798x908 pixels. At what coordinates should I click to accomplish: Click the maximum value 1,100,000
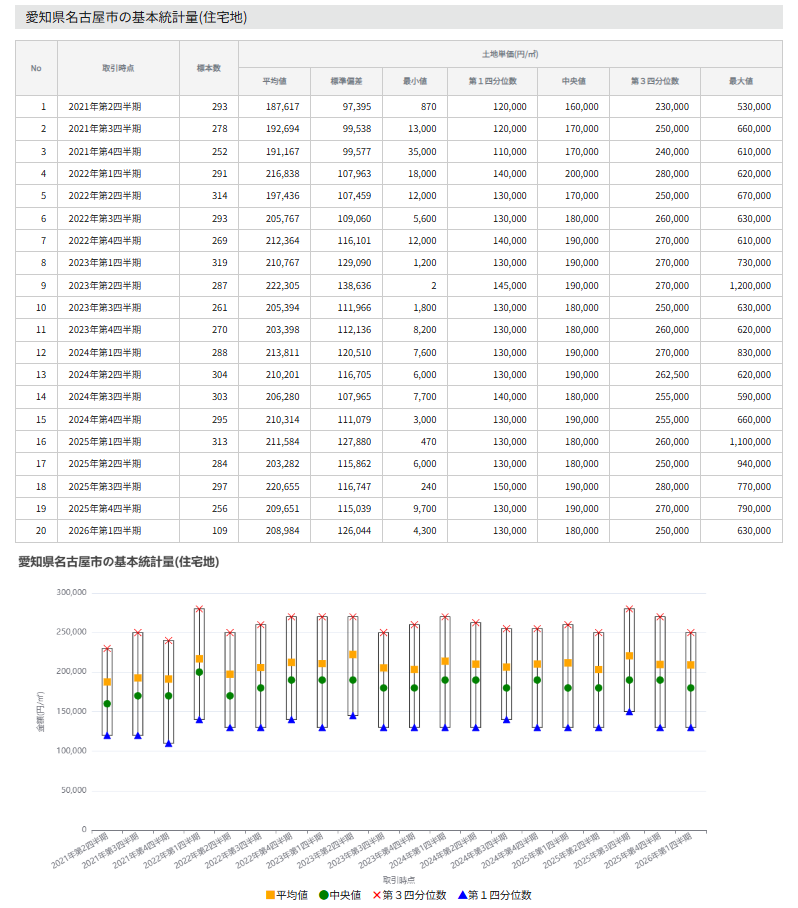(x=751, y=442)
